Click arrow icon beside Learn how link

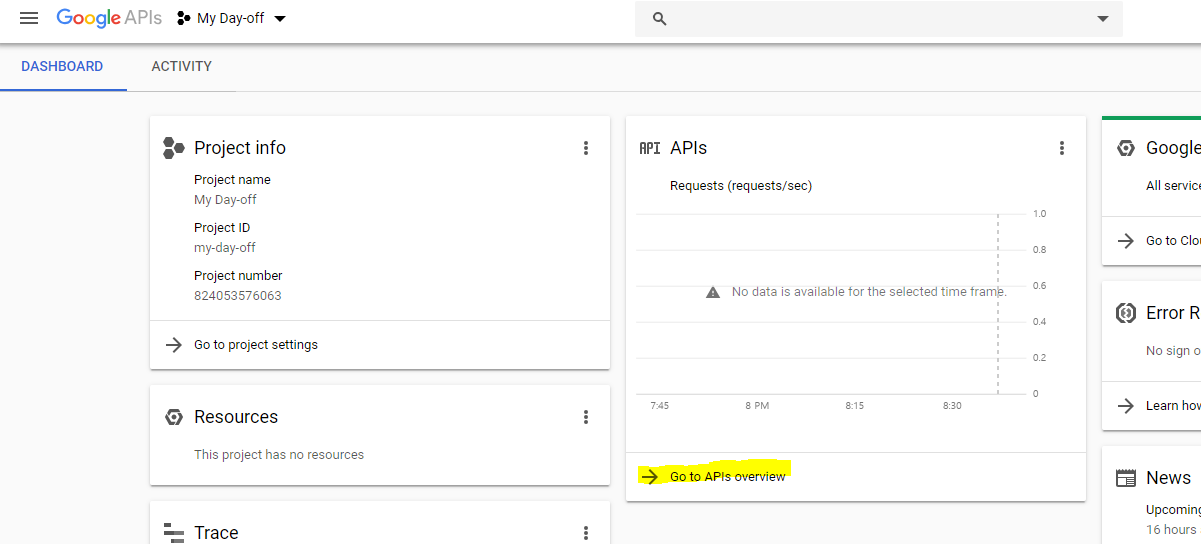(x=1126, y=405)
